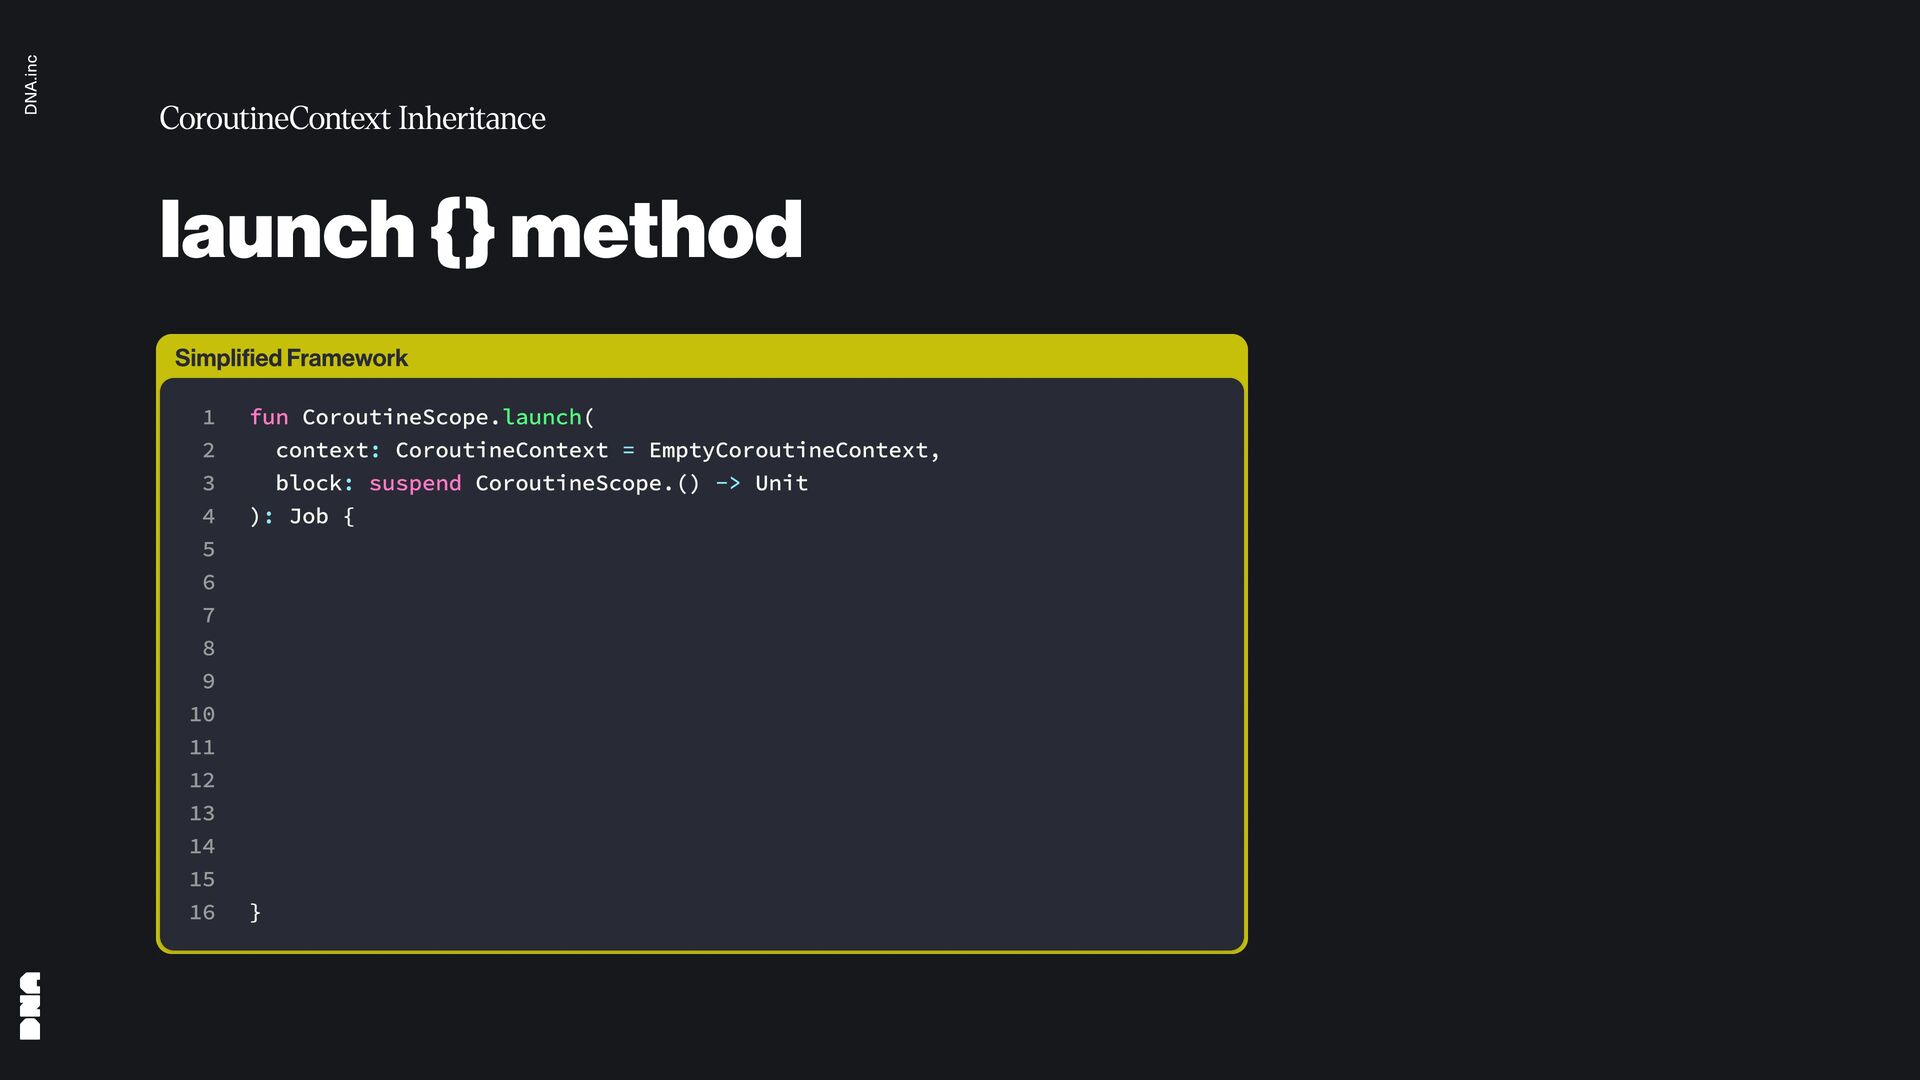Click line number 1 in the gutter
Viewport: 1920px width, 1080px height.
(208, 417)
